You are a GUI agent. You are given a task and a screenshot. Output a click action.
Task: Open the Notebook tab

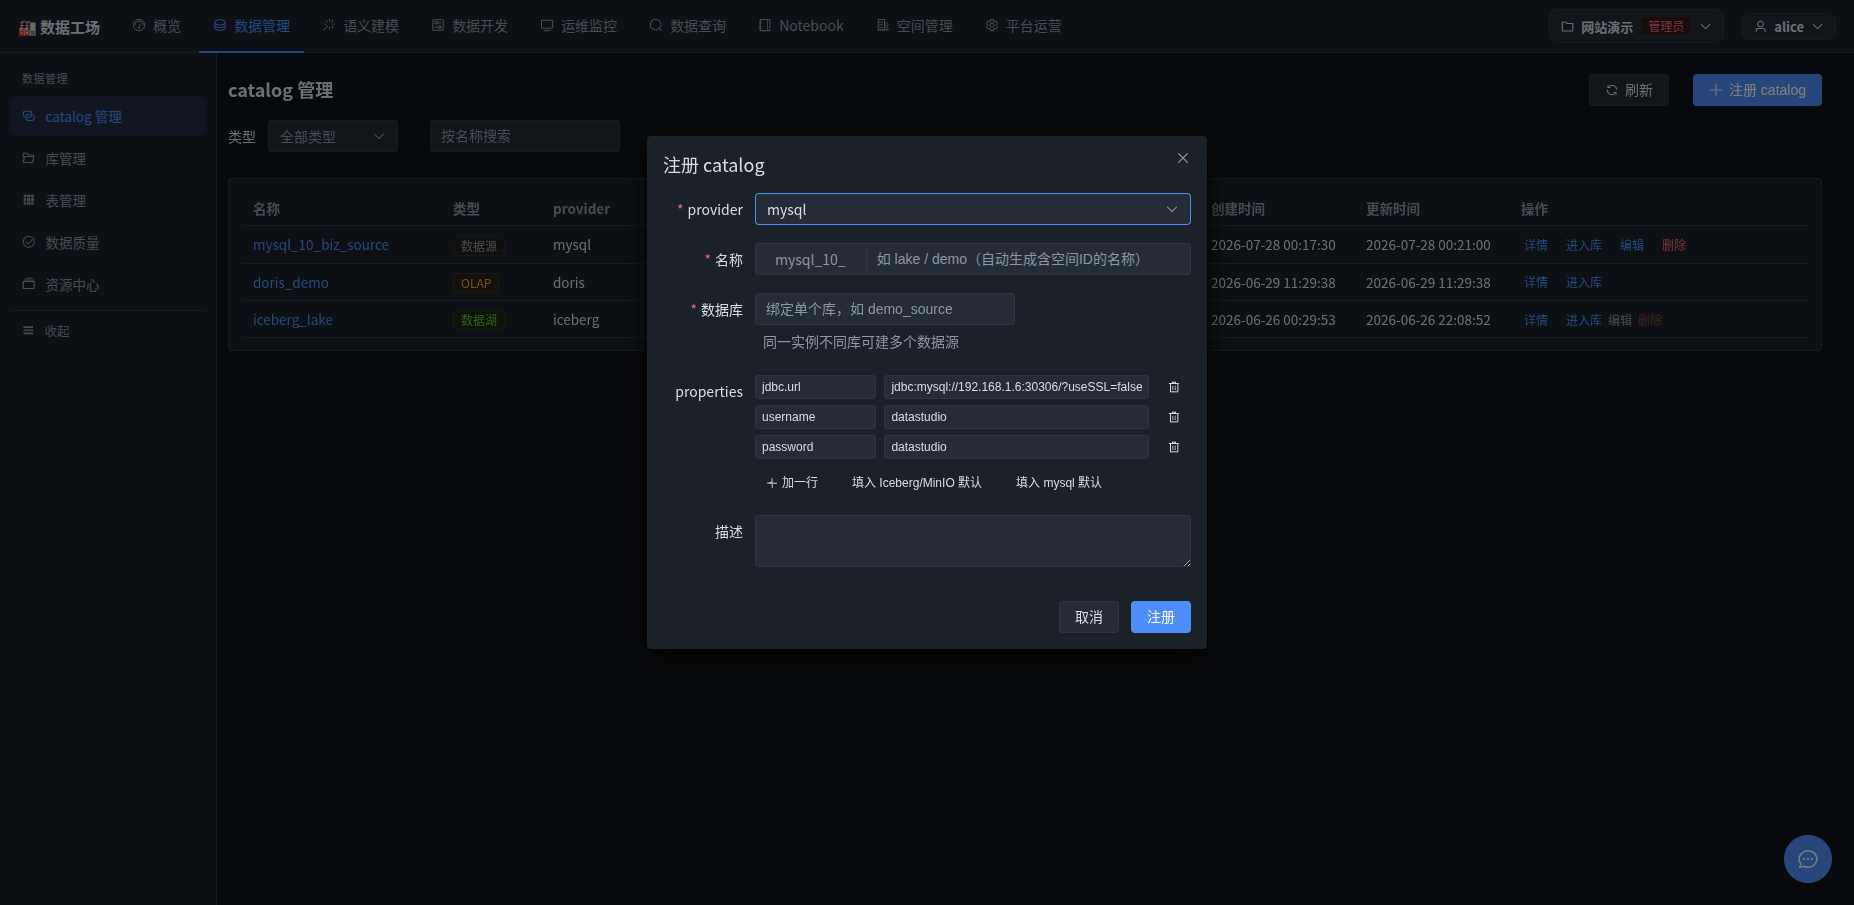coord(801,26)
